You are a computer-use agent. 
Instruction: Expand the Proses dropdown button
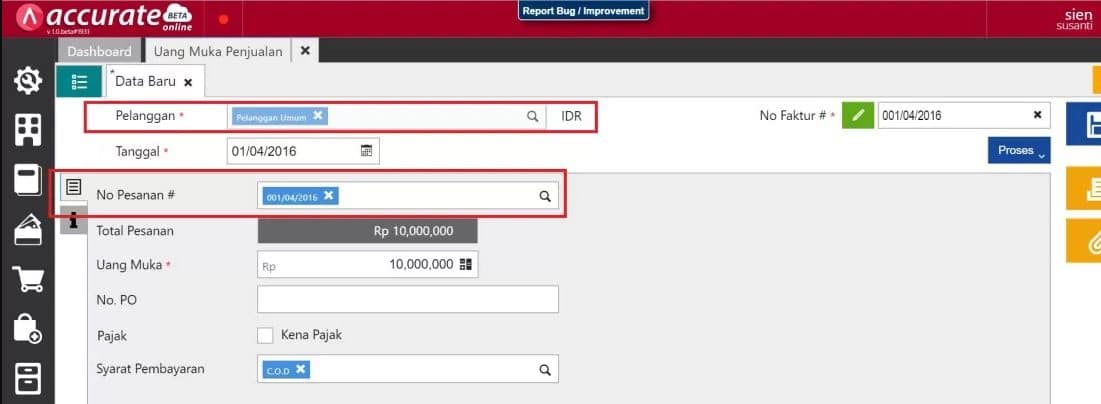pyautogui.click(x=1019, y=151)
